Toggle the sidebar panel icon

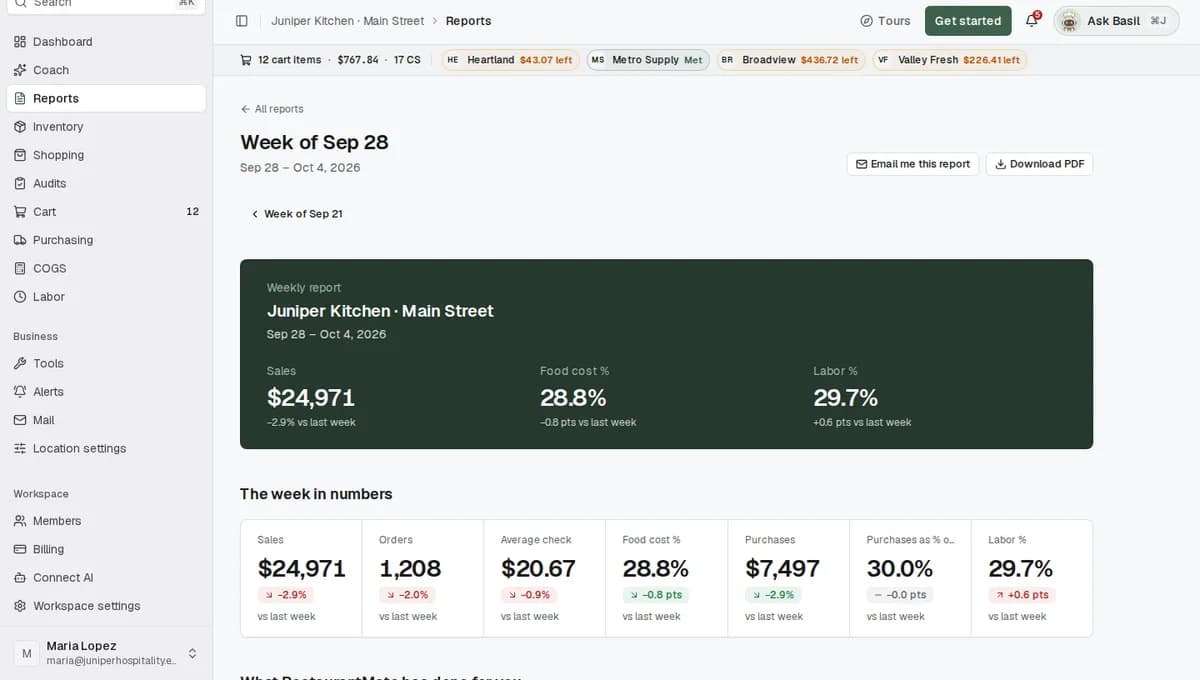241,21
